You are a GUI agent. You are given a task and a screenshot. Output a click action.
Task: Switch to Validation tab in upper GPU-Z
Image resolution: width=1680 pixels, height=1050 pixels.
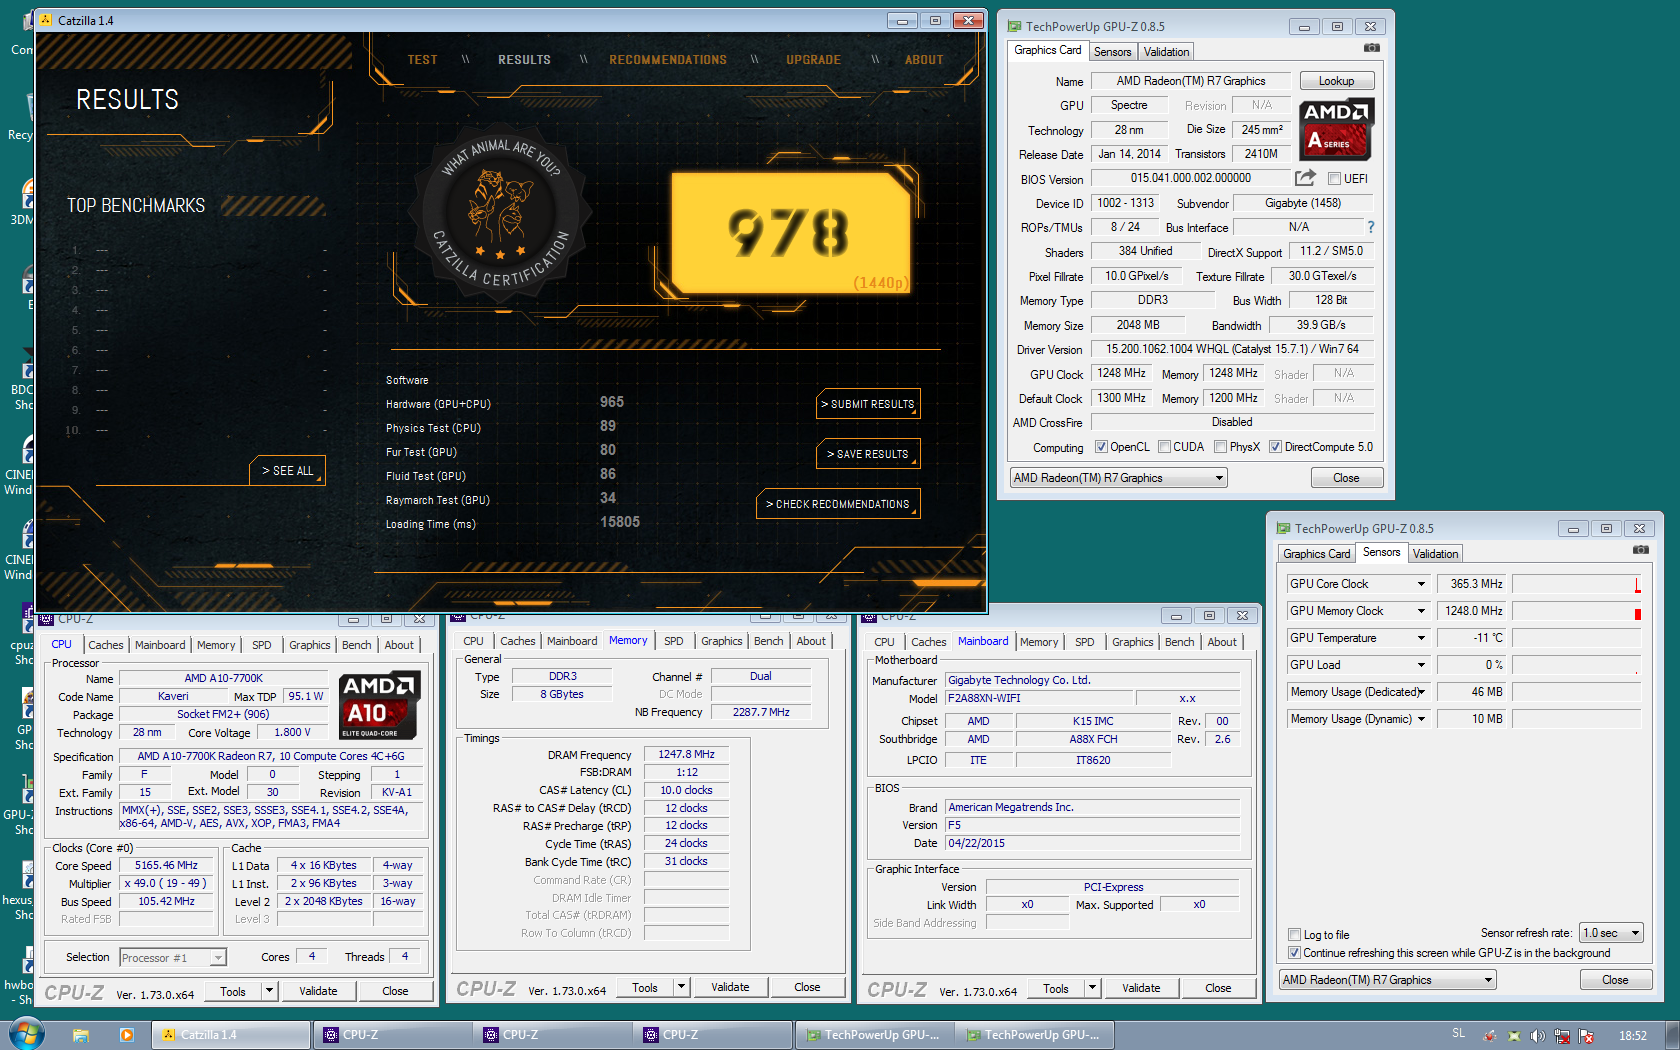pos(1166,52)
